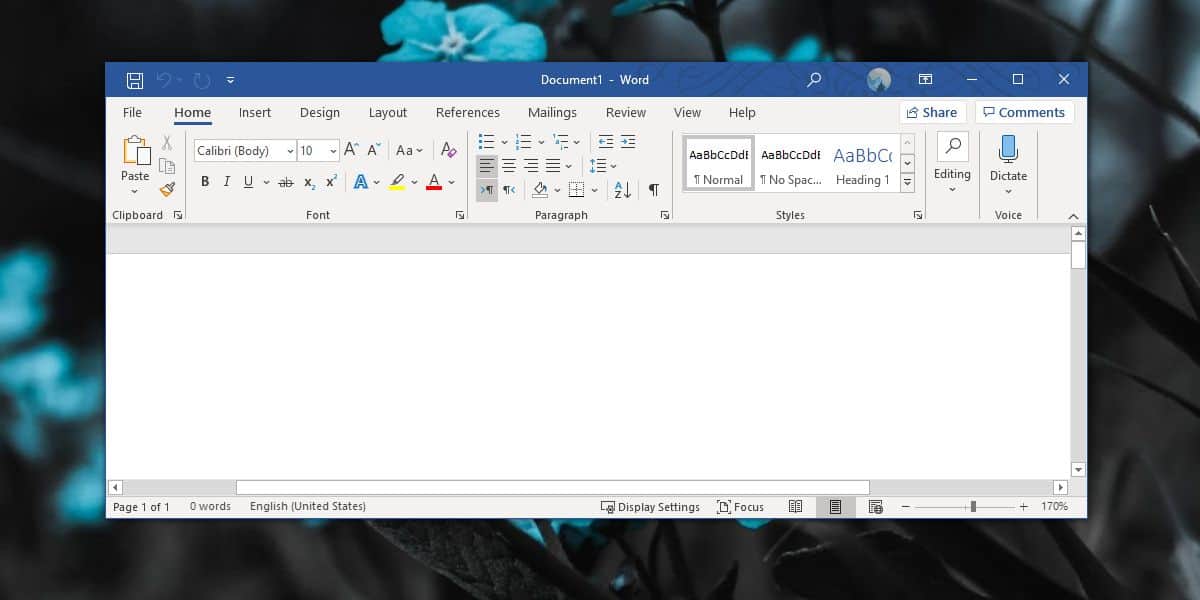Switch to Read Mode view
The width and height of the screenshot is (1200, 600).
click(796, 507)
